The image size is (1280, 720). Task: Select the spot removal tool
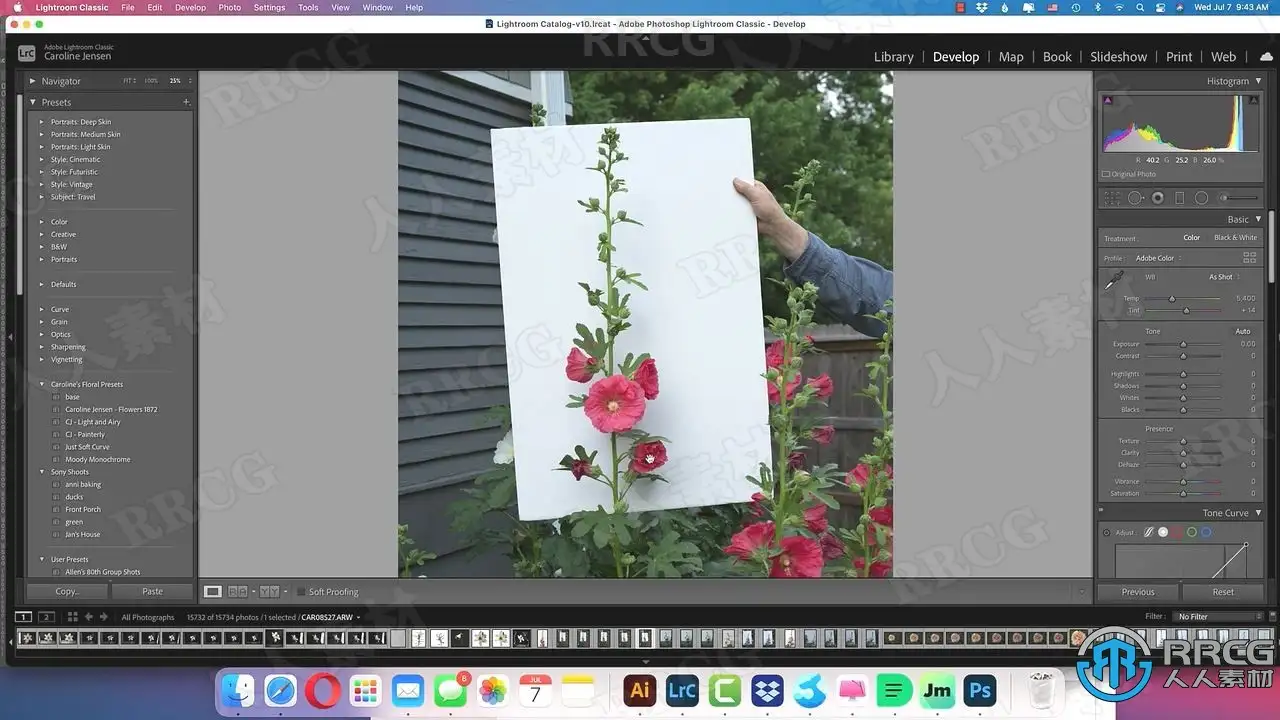pyautogui.click(x=1135, y=198)
